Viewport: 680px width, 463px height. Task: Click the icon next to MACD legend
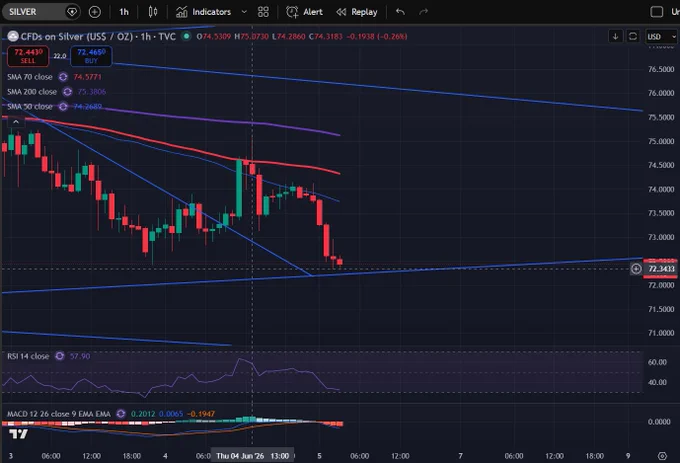[121, 414]
